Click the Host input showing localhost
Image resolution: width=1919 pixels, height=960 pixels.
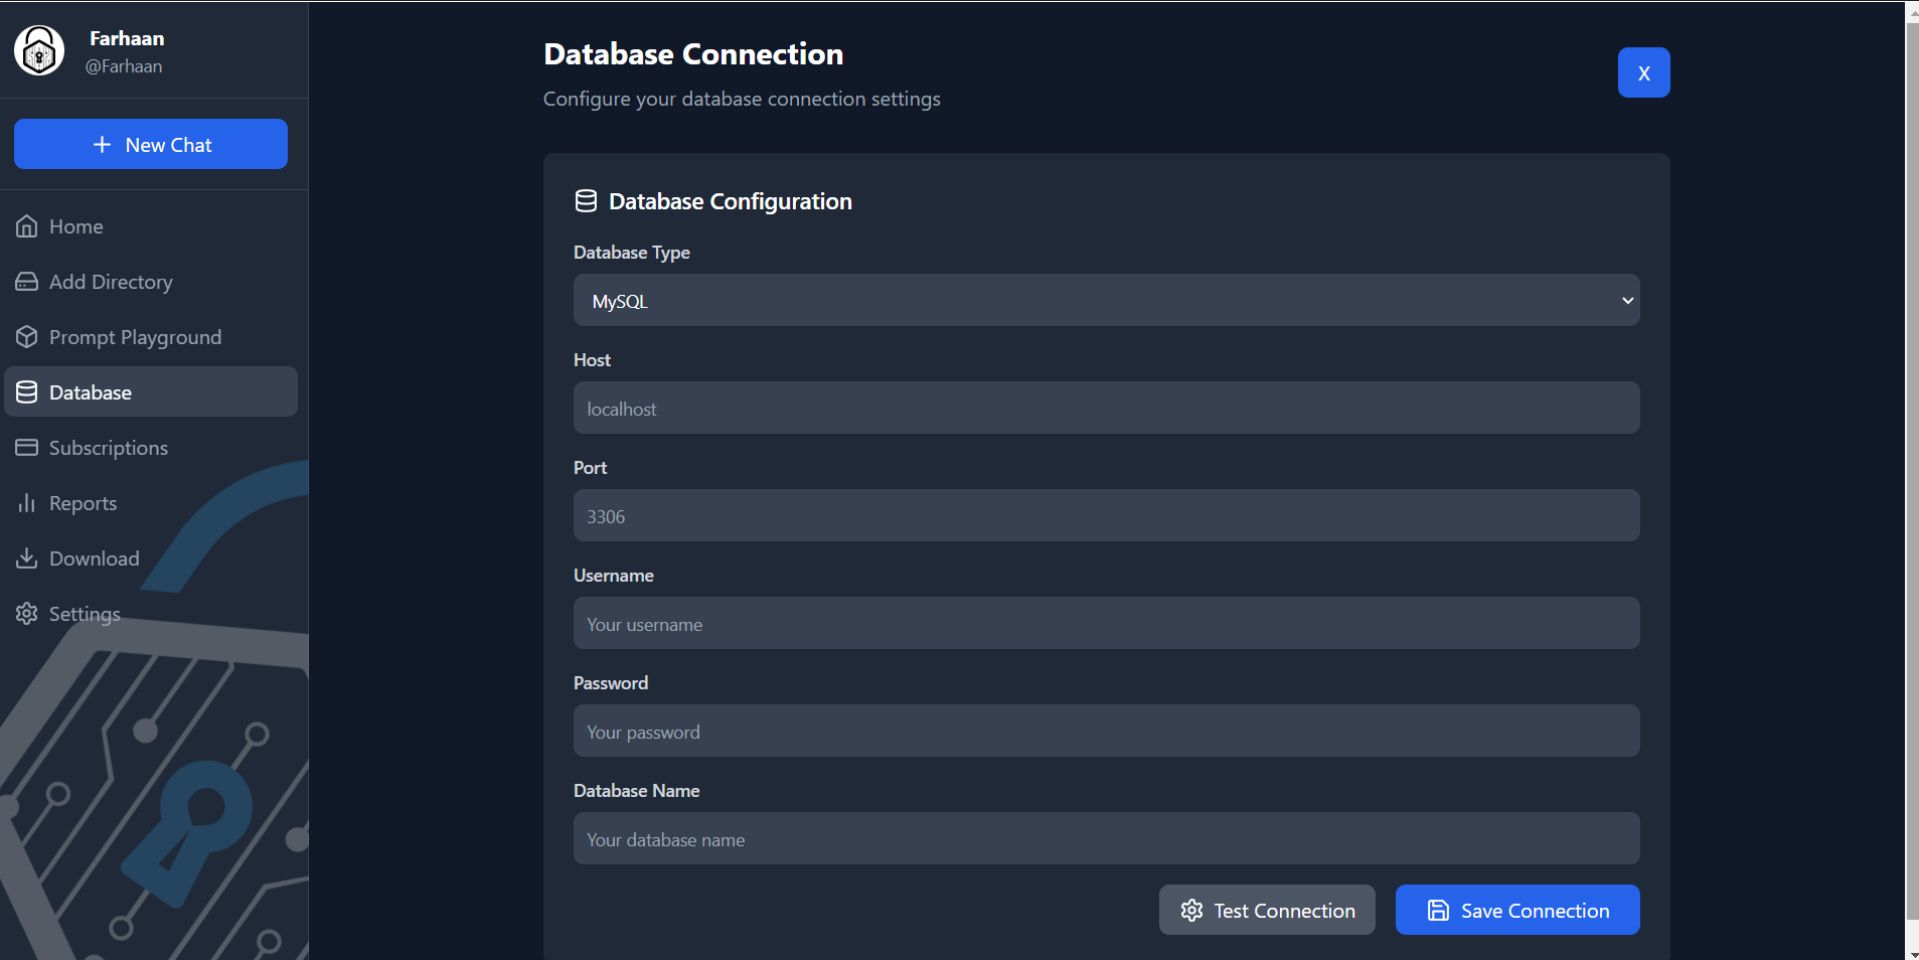(1105, 407)
